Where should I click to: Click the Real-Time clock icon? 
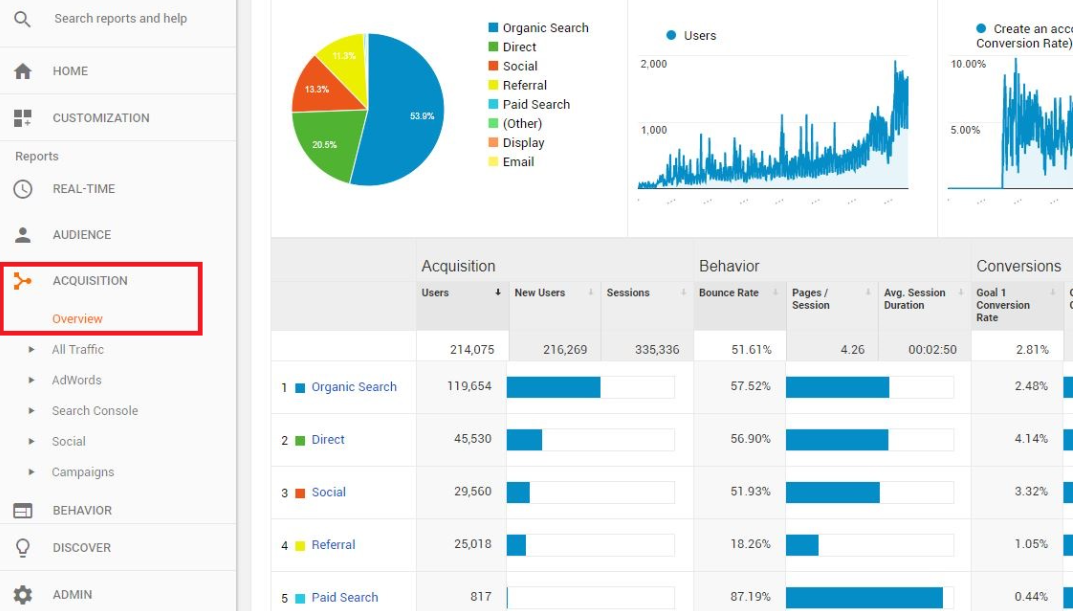click(x=22, y=189)
